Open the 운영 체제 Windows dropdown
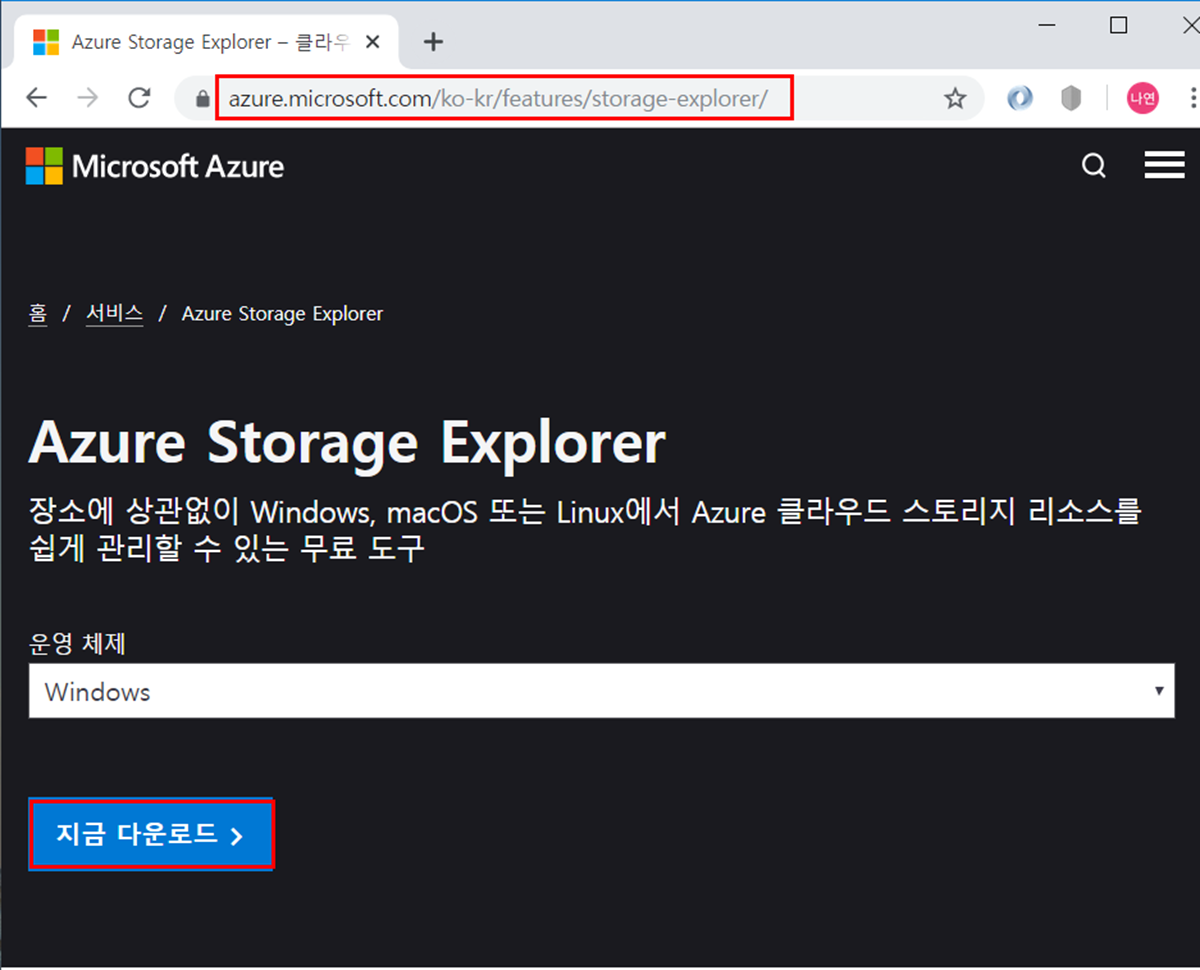 (x=602, y=691)
